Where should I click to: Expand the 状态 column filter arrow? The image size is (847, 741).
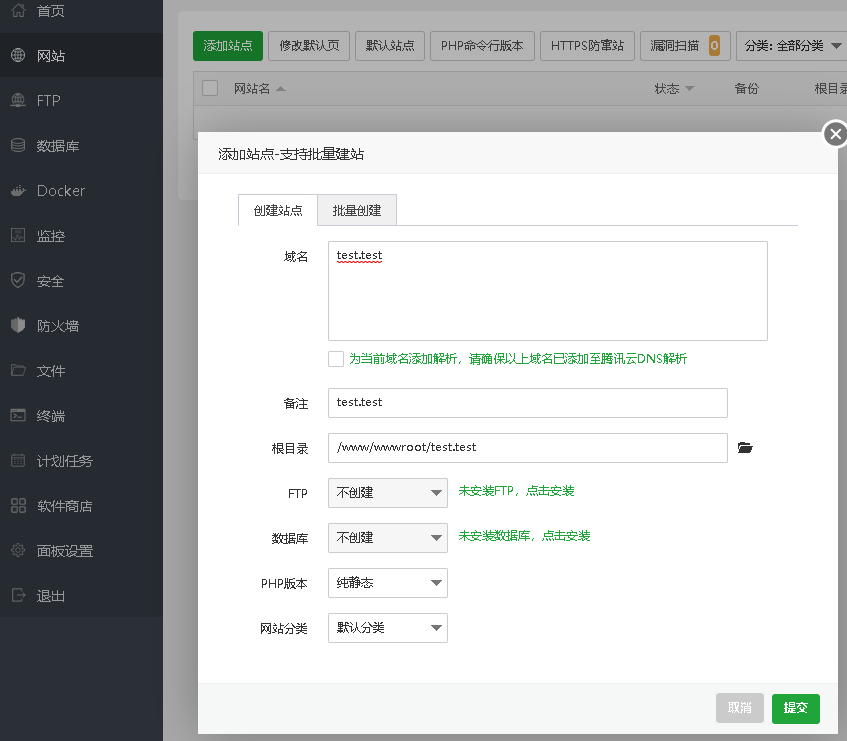tap(689, 89)
